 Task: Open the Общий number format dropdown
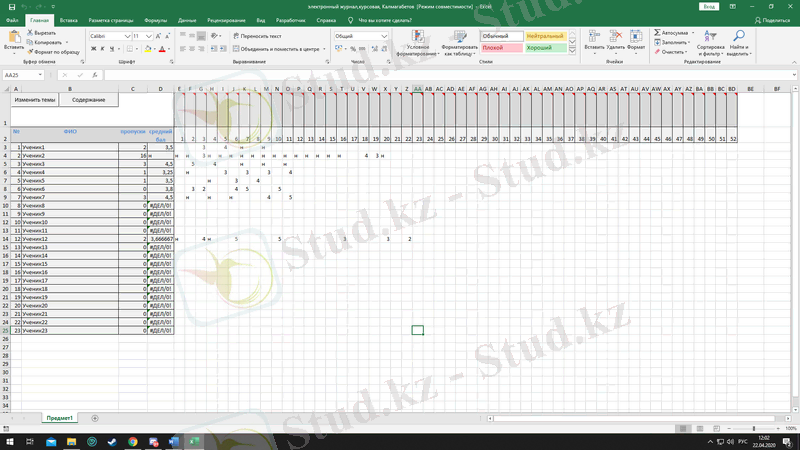(384, 36)
